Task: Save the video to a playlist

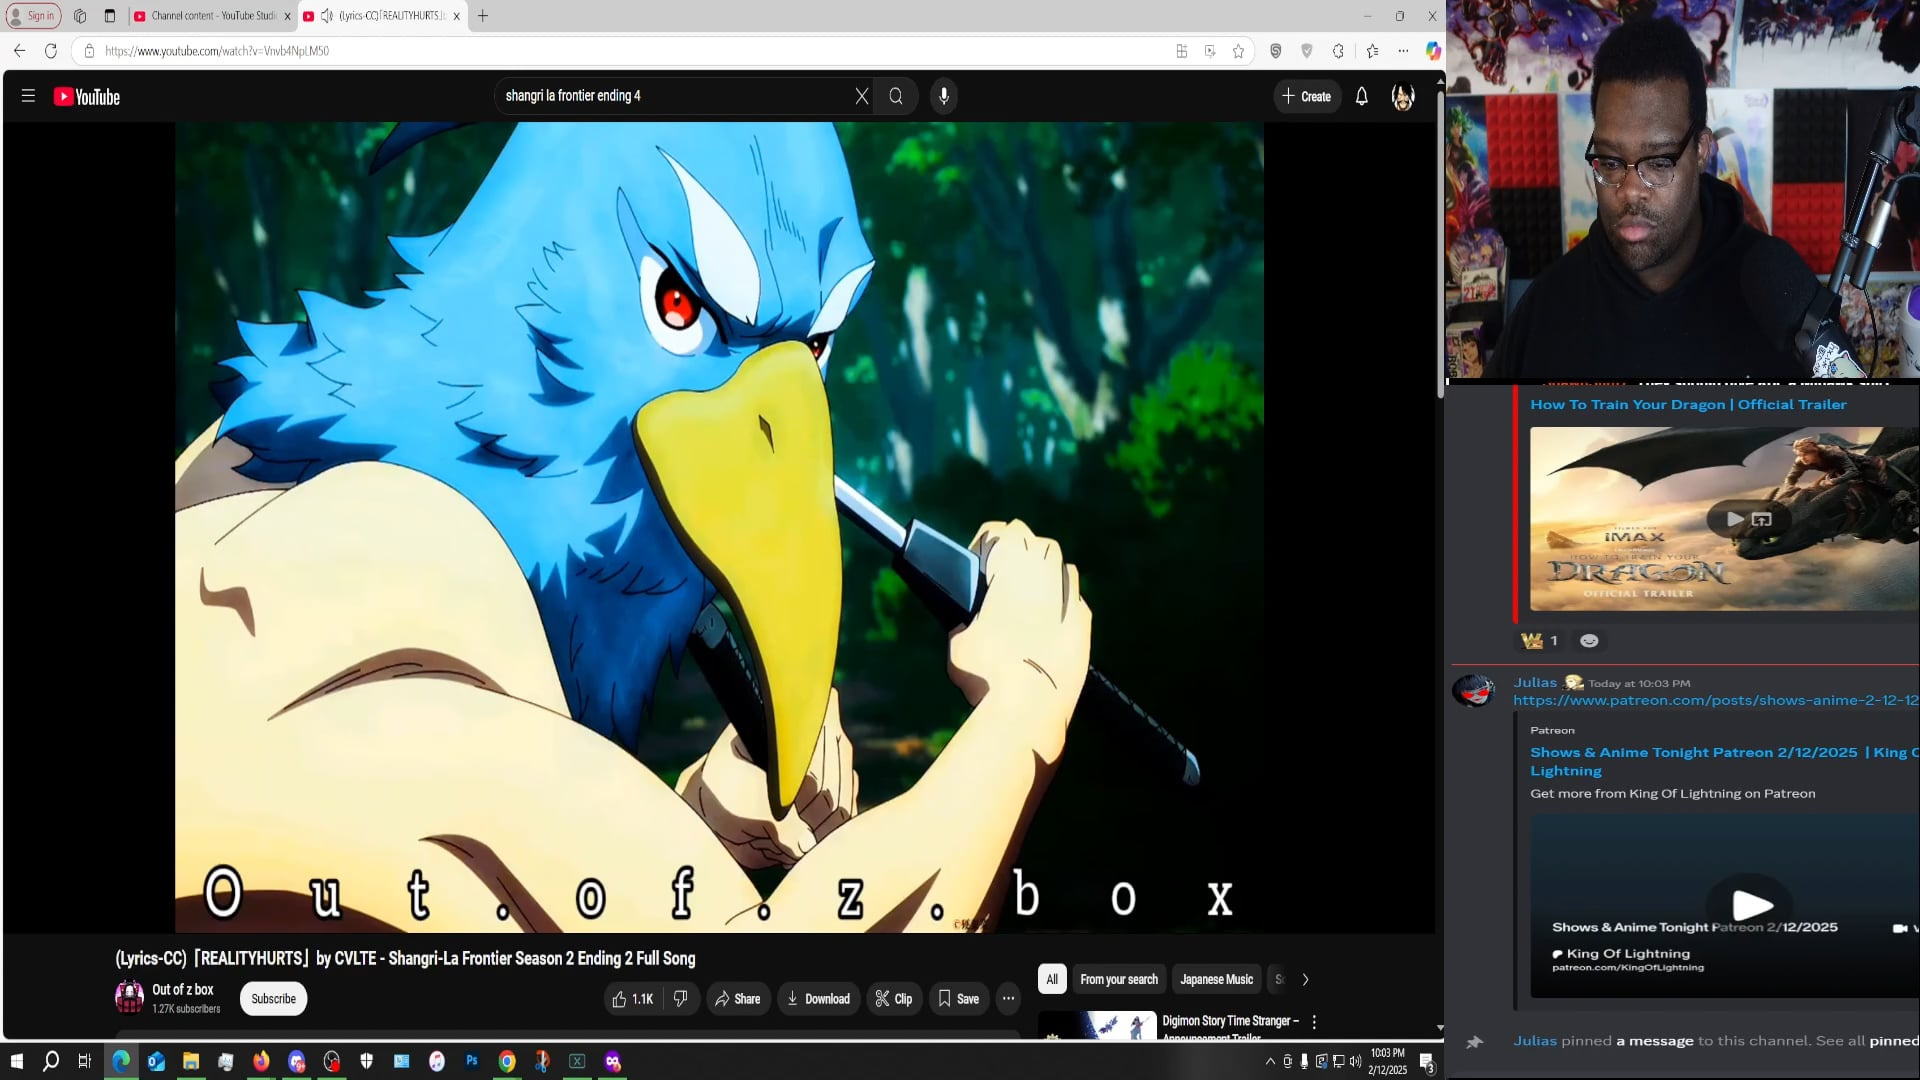Action: tap(958, 999)
